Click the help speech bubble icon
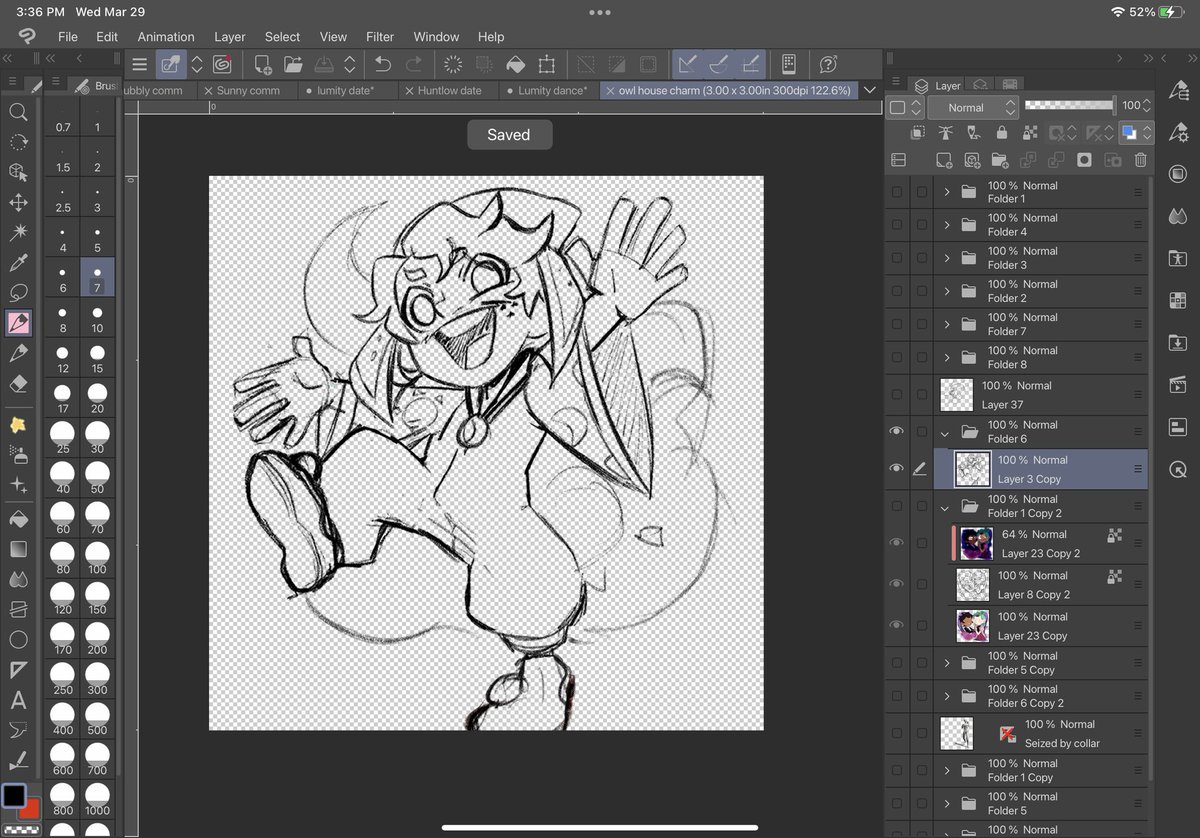Image resolution: width=1200 pixels, height=838 pixels. [828, 64]
